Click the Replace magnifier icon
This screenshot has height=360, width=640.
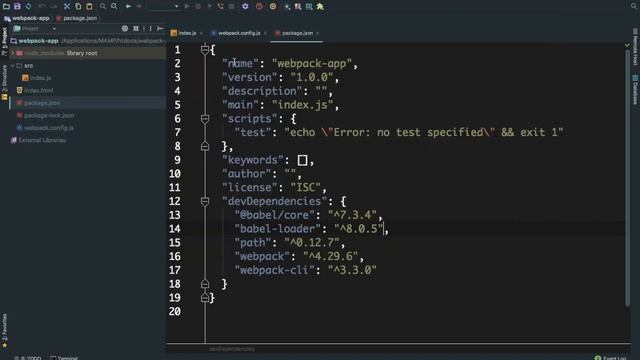[x=114, y=7]
